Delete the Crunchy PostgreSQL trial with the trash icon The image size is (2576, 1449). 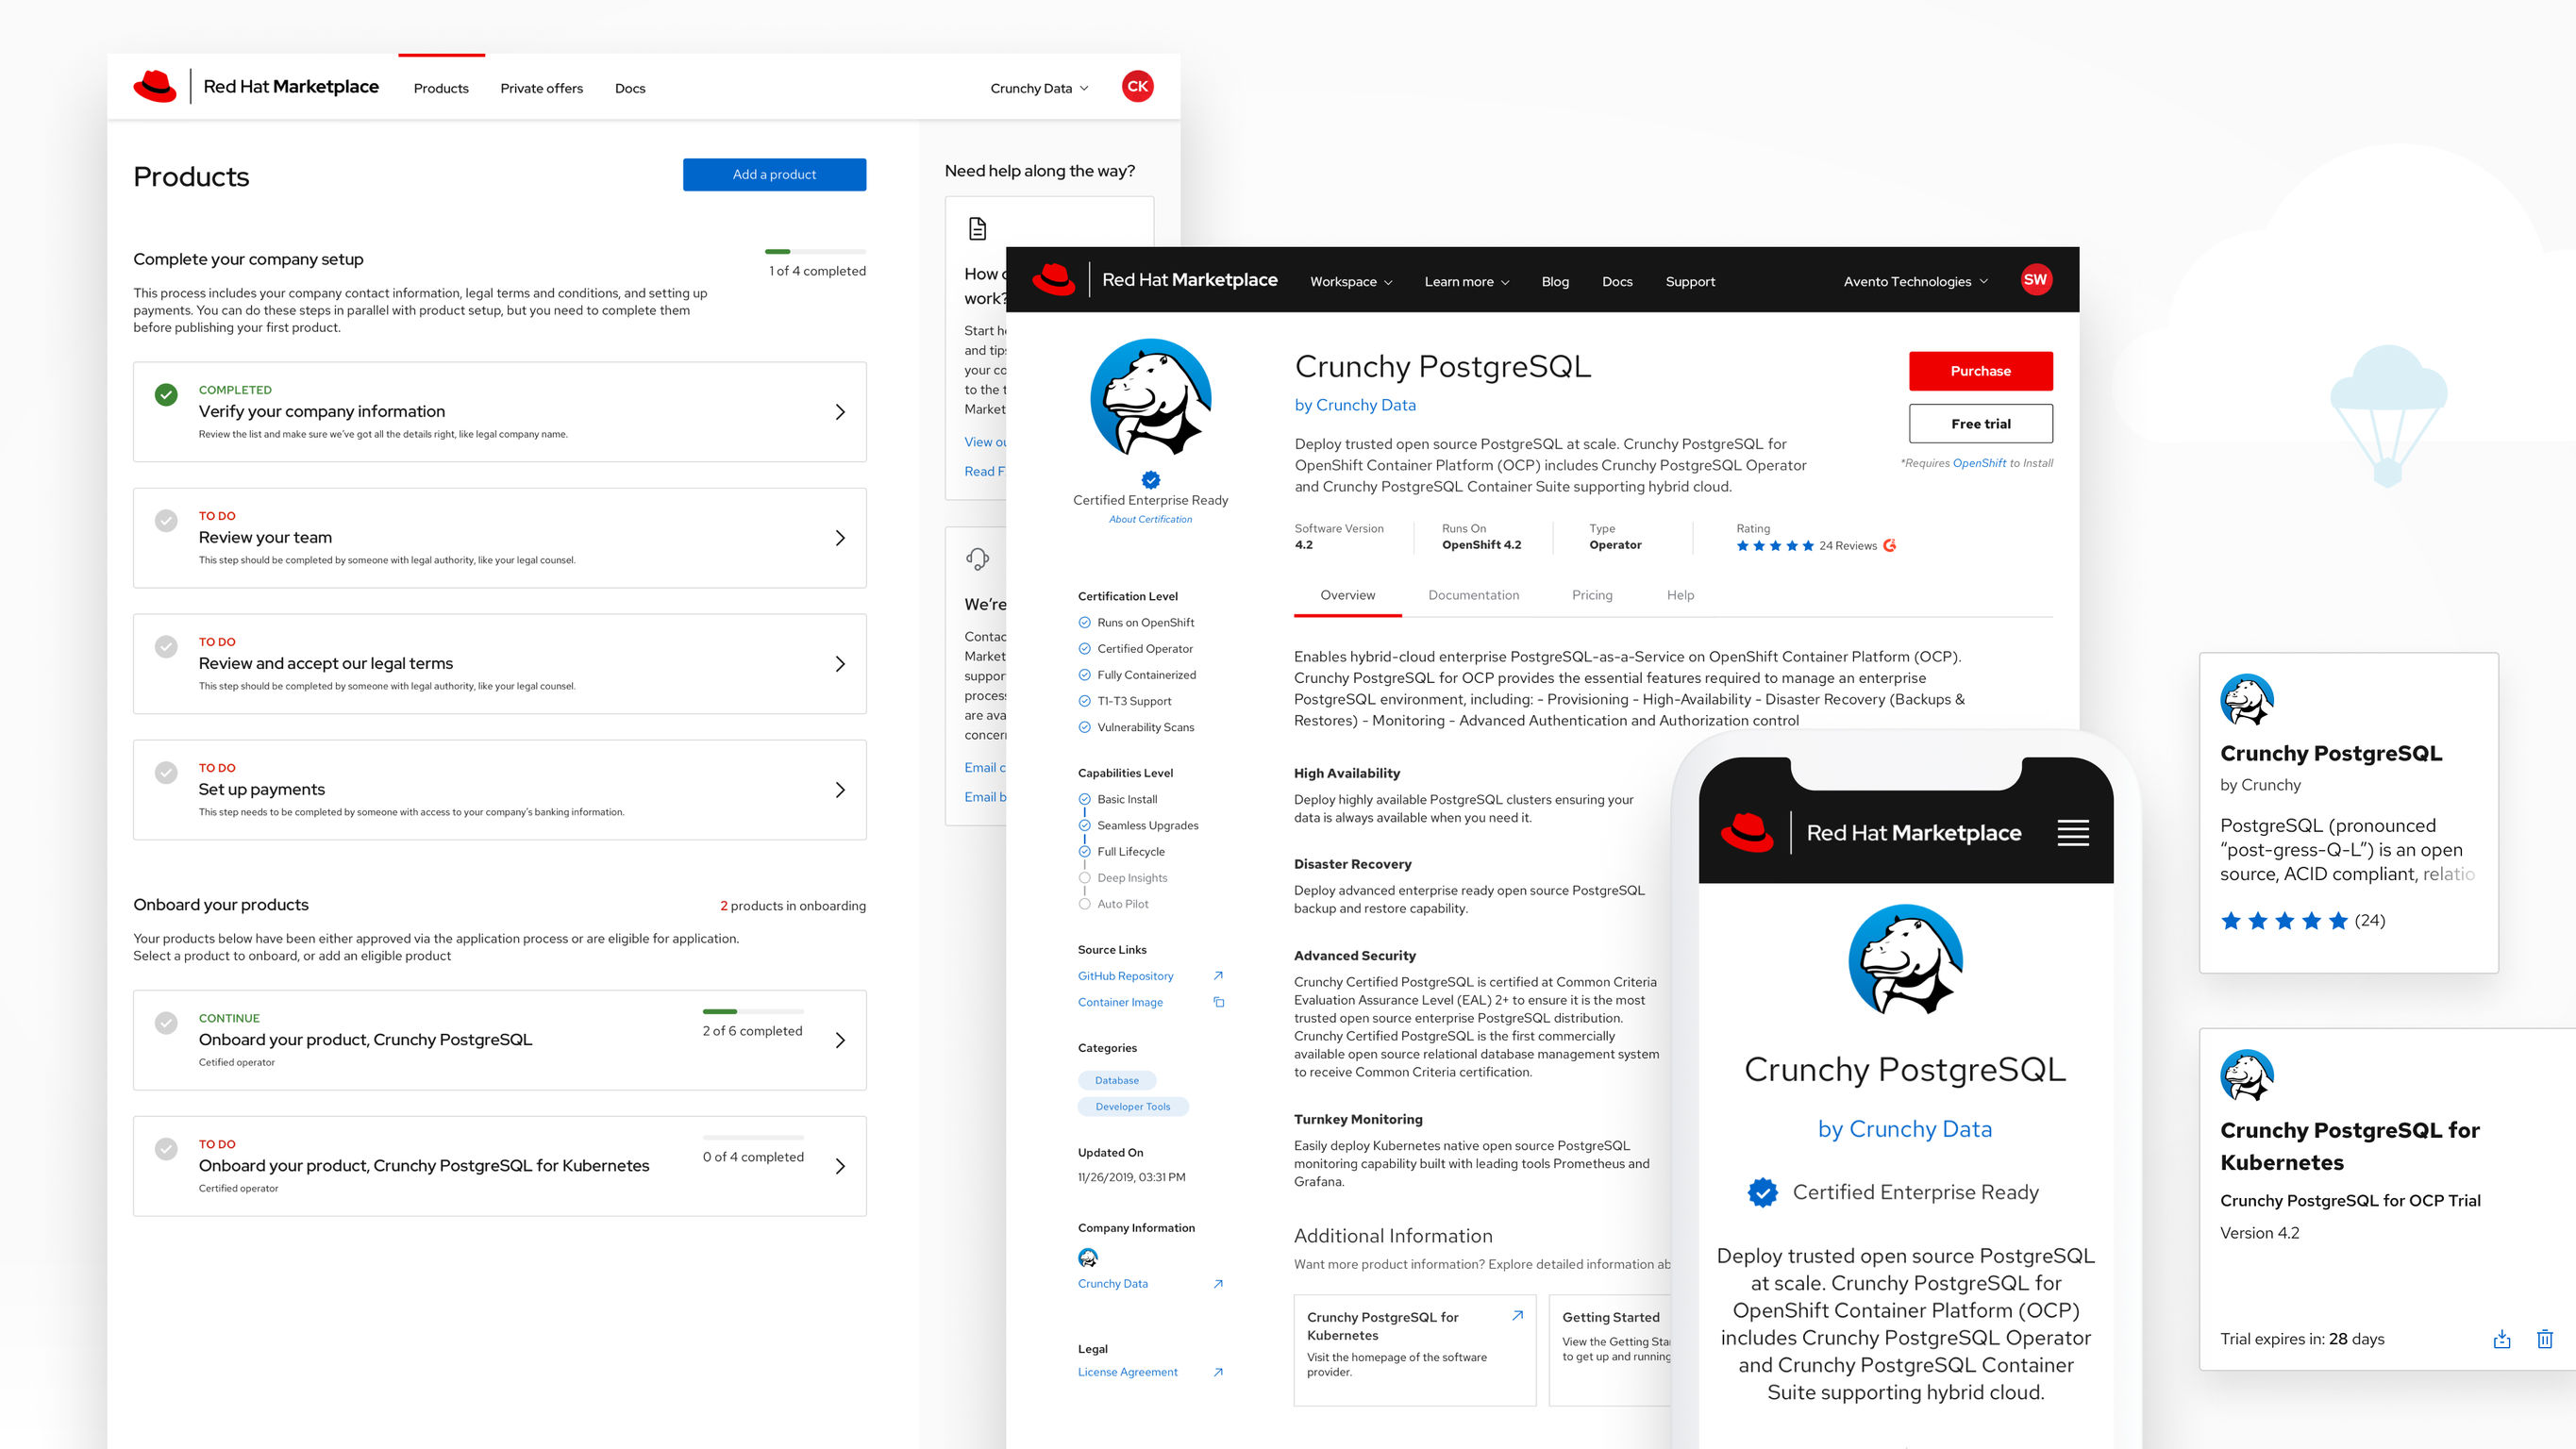pos(2543,1338)
